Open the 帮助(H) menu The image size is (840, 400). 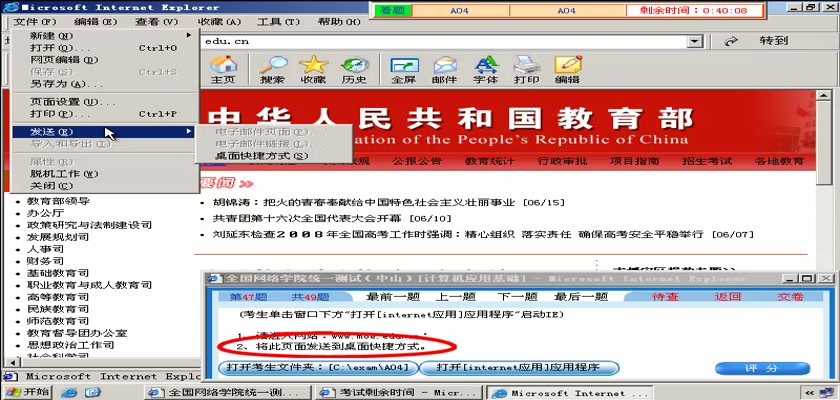pos(339,22)
